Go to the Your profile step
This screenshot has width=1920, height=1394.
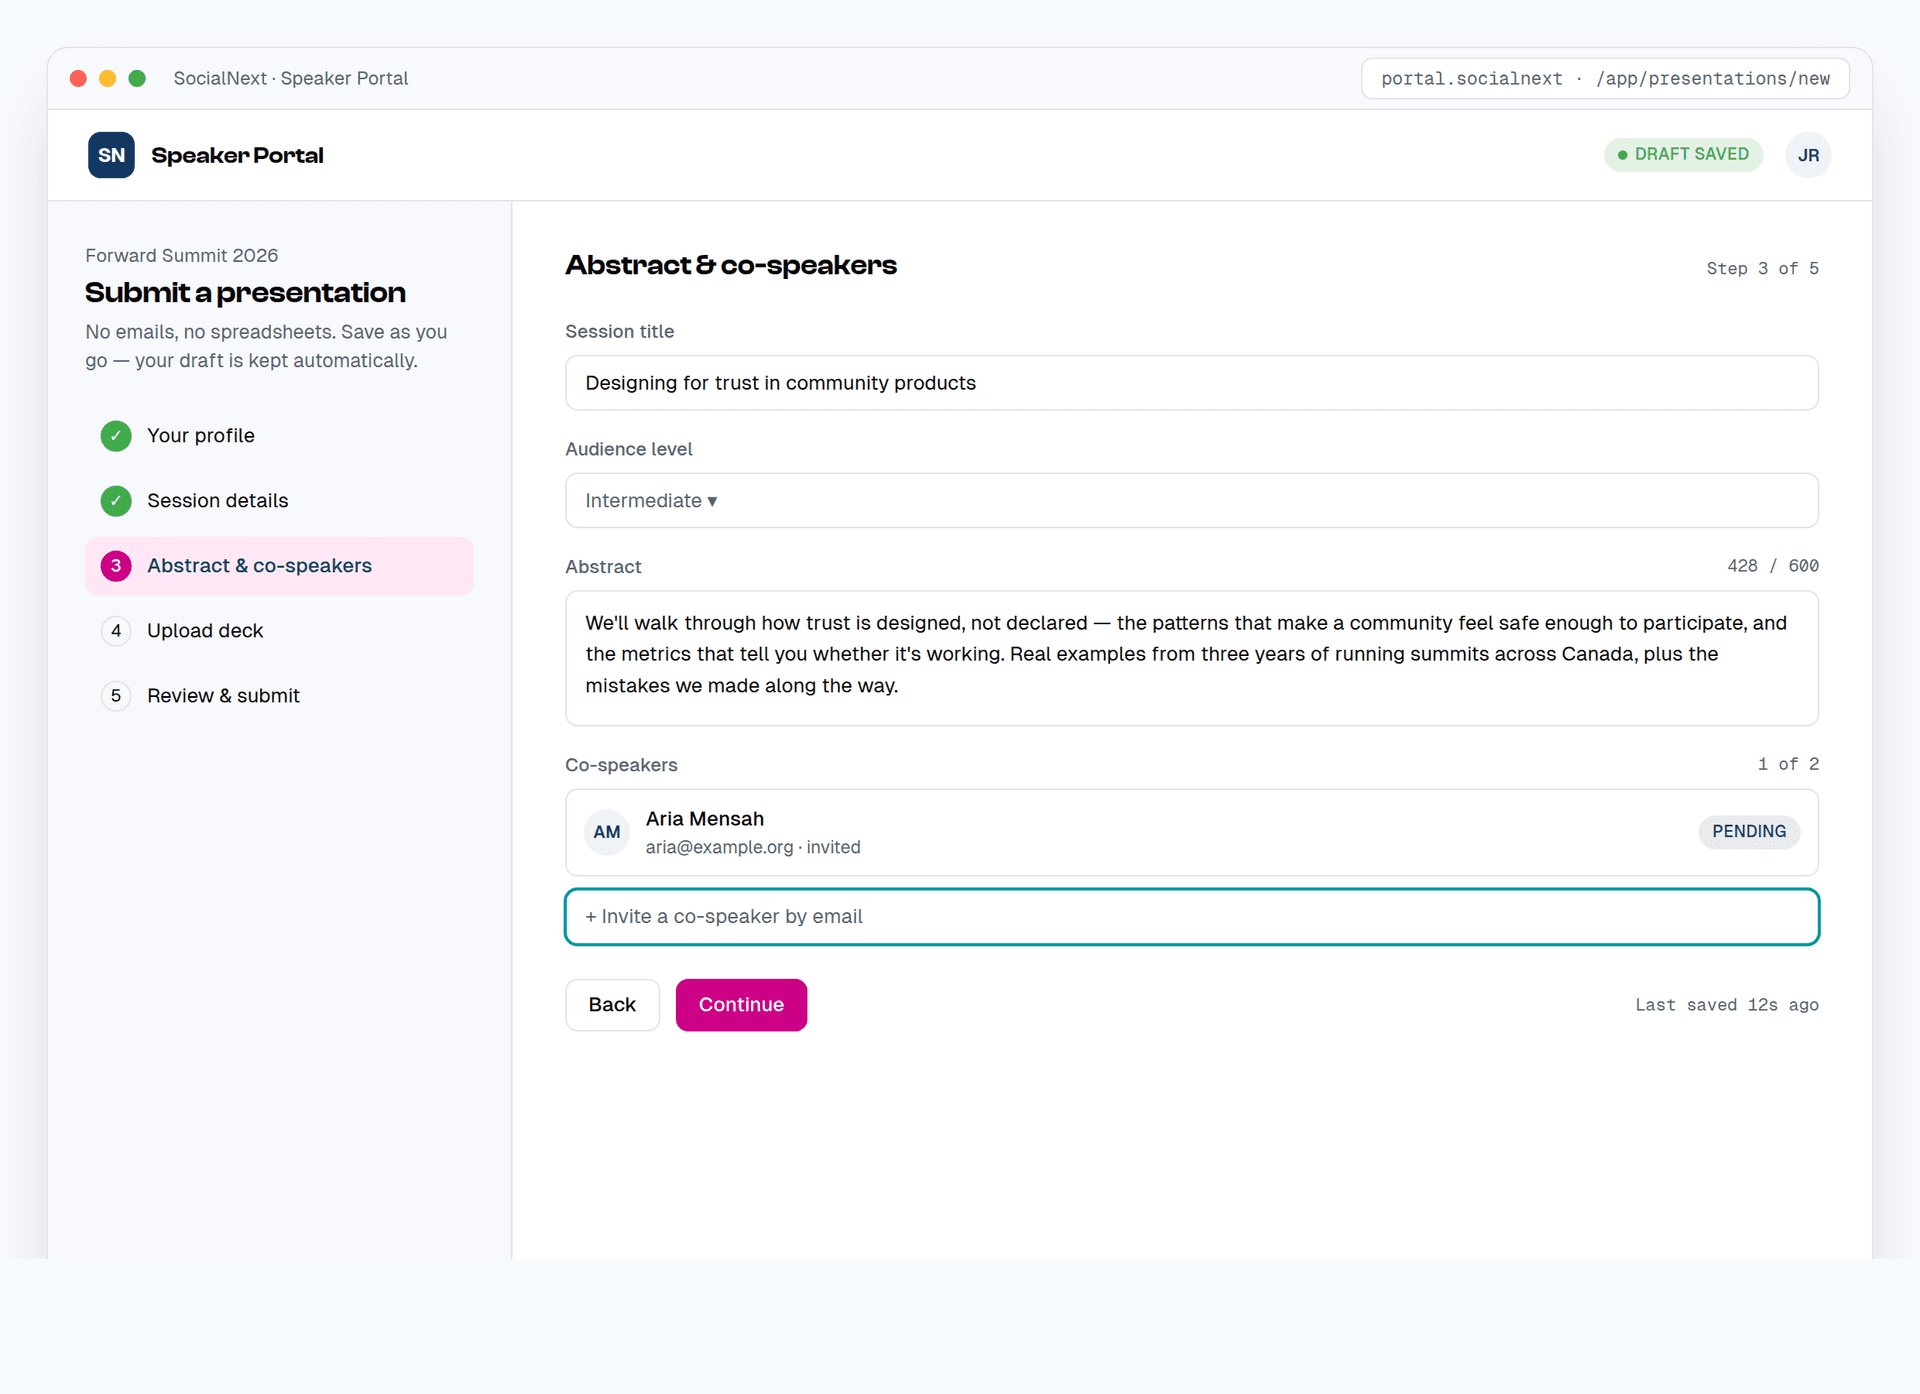[279, 436]
